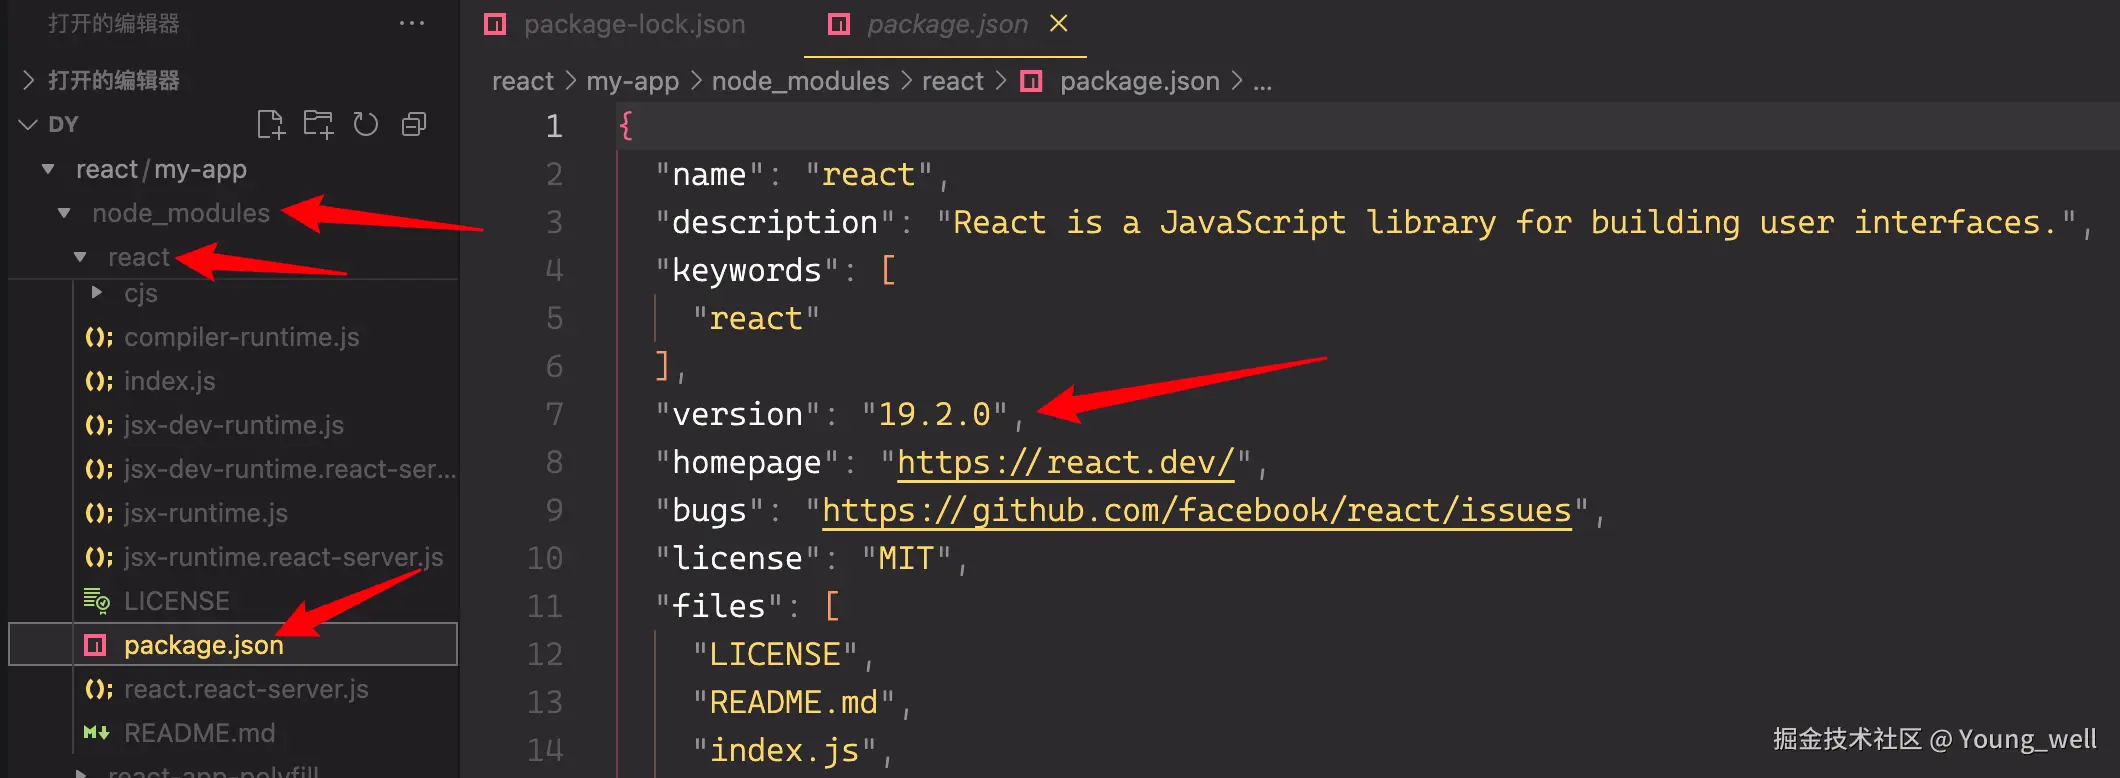Refresh the explorer with the refresh icon
The height and width of the screenshot is (778, 2120).
[x=366, y=124]
